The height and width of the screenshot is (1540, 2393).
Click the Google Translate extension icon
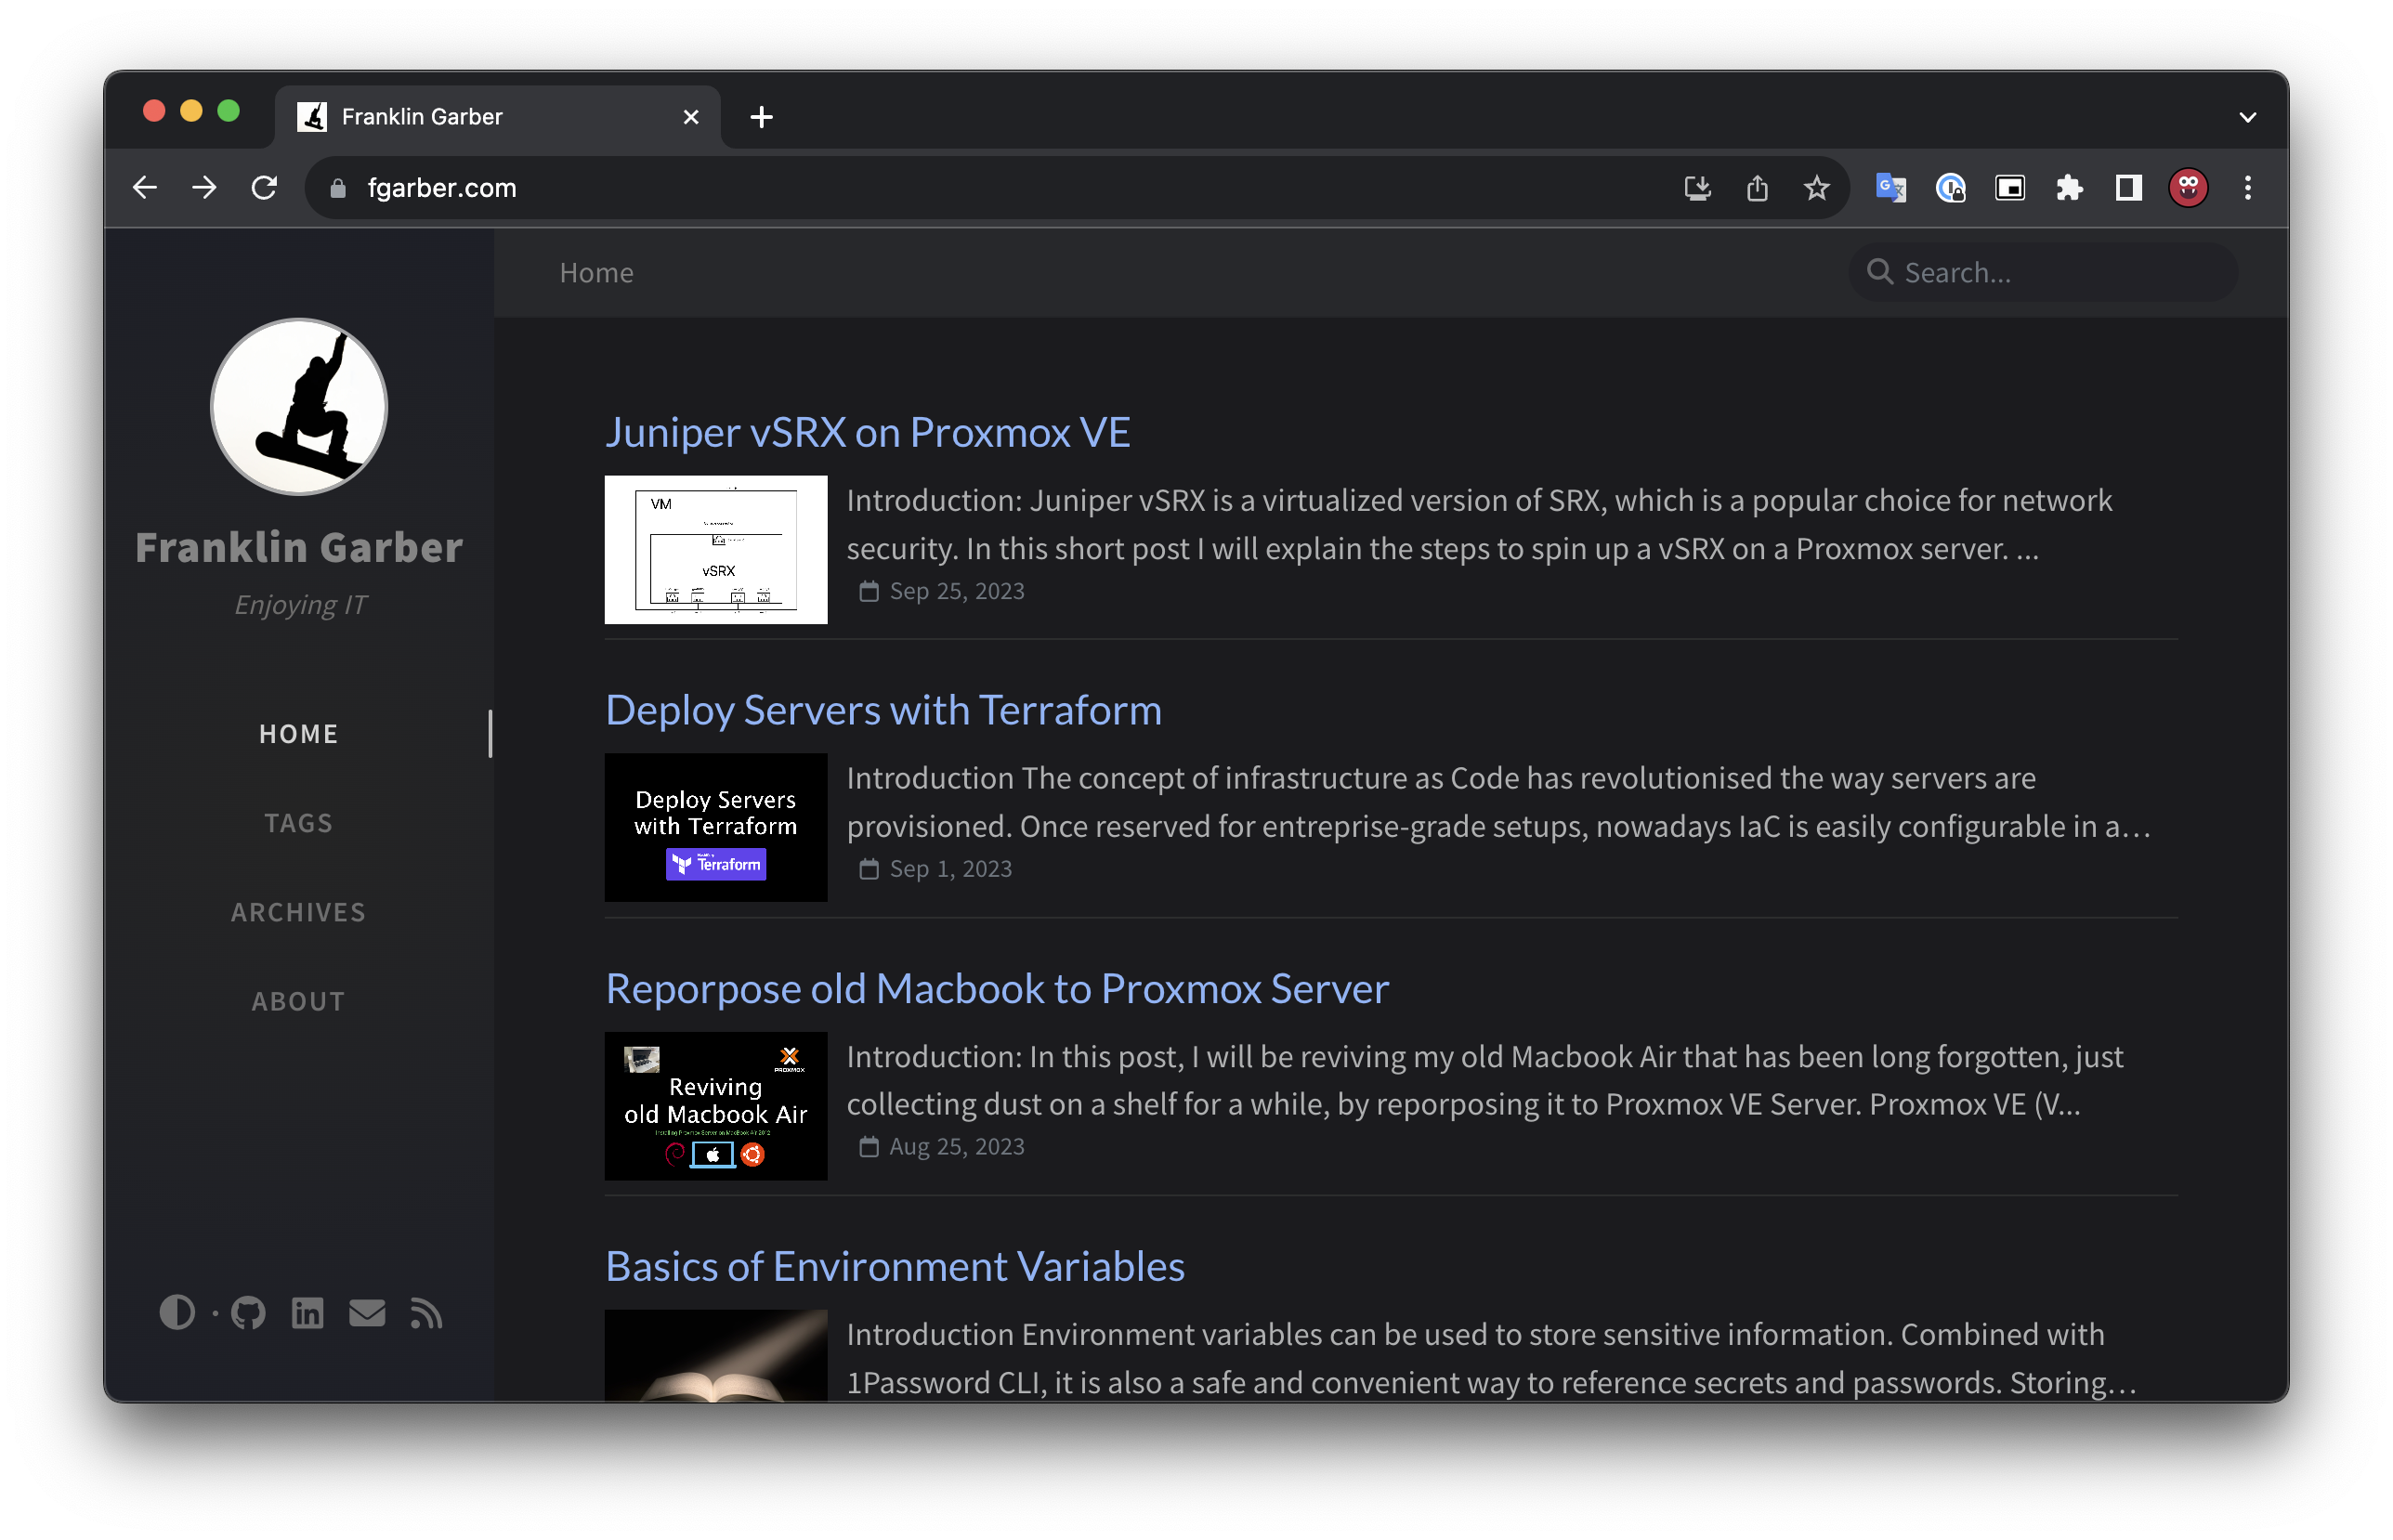click(x=1890, y=188)
